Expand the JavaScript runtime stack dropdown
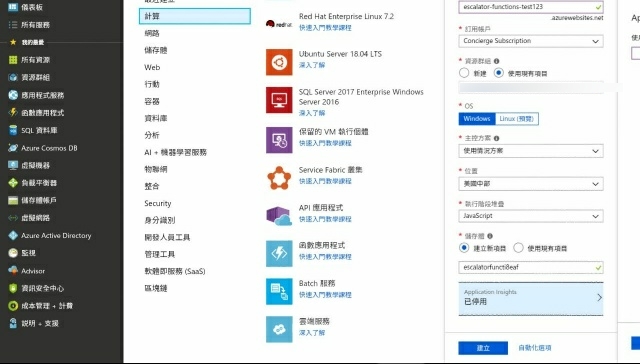The height and width of the screenshot is (364, 640). tap(531, 216)
